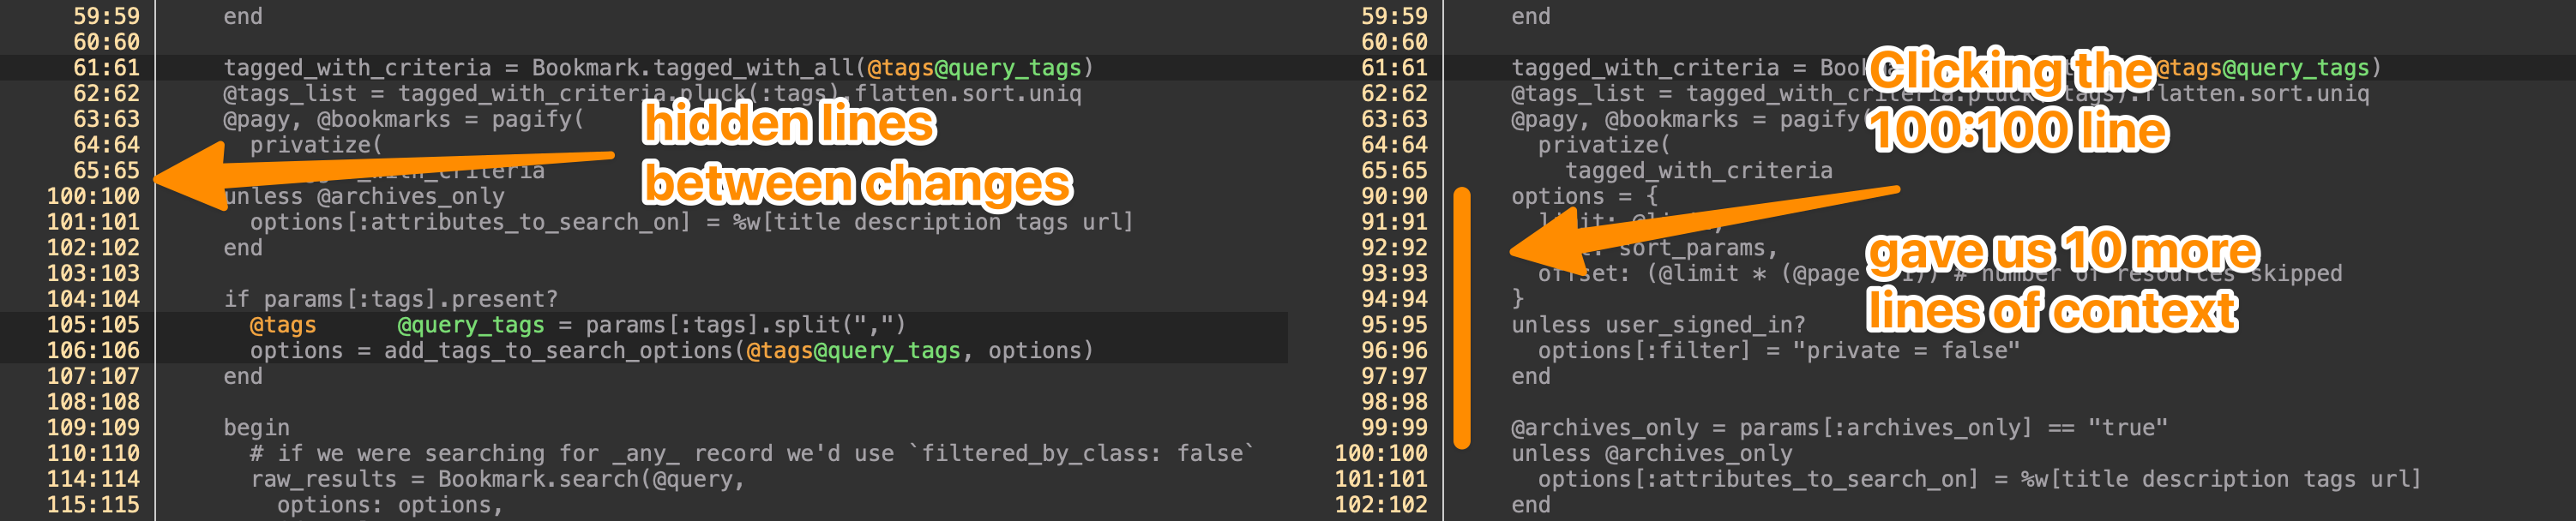The image size is (2576, 521).
Task: Click 'hidden lines between changes' annotation text
Action: [855, 153]
